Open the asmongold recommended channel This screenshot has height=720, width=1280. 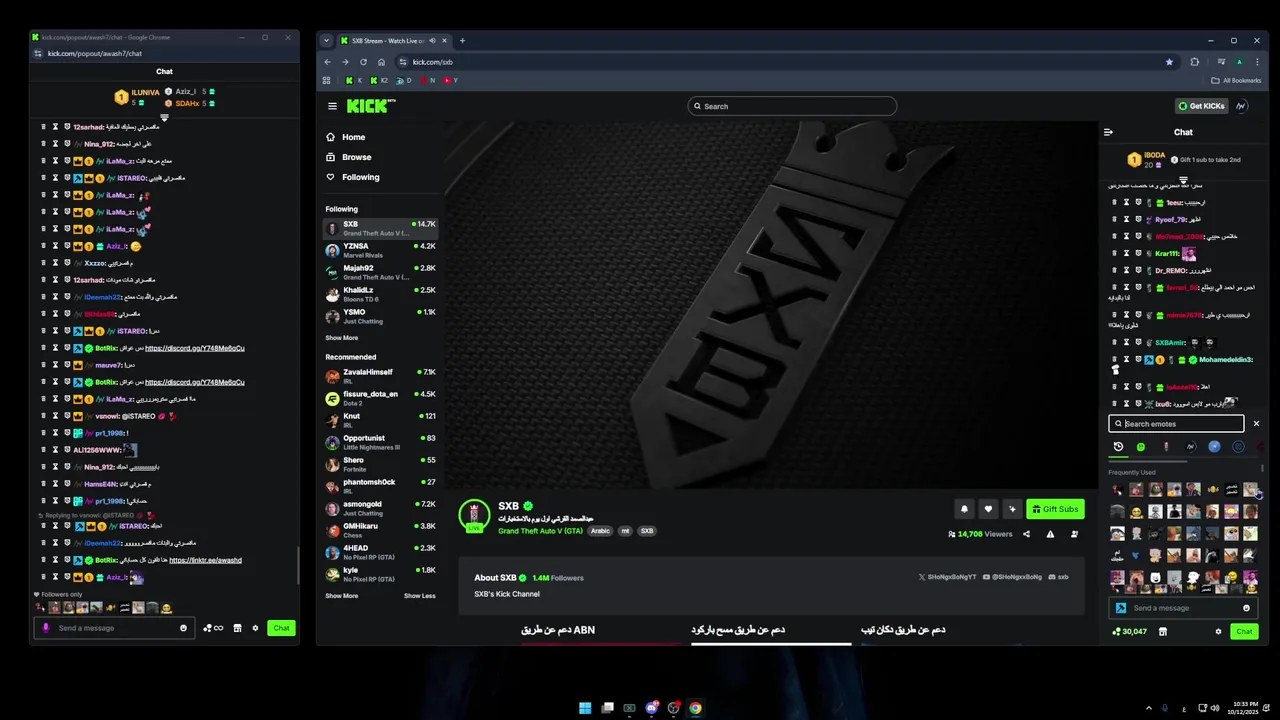pyautogui.click(x=380, y=508)
